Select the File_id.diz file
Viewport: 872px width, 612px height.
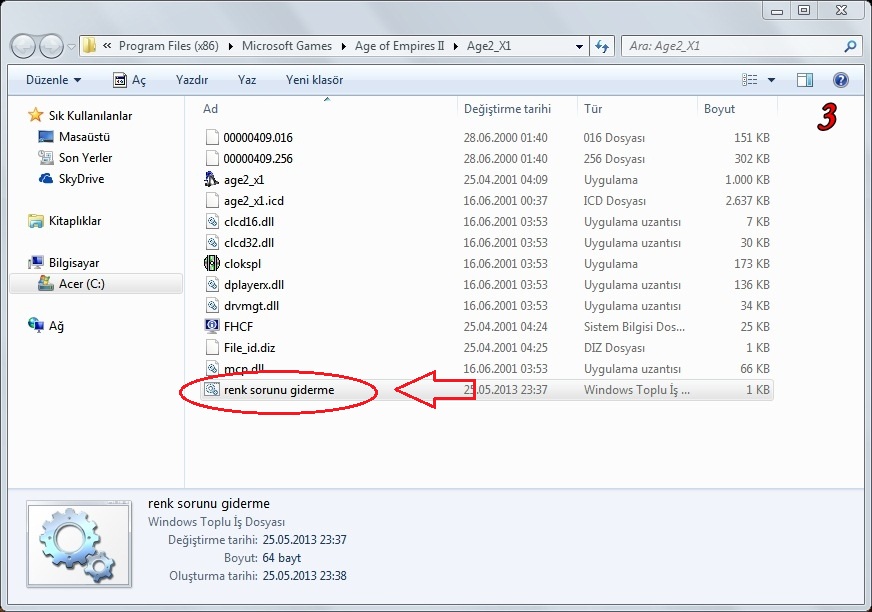coord(249,348)
